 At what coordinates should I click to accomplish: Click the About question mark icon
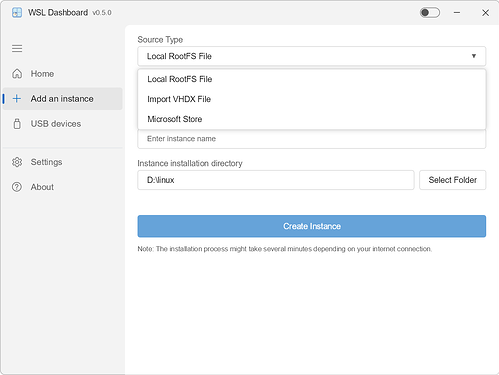pyautogui.click(x=17, y=187)
